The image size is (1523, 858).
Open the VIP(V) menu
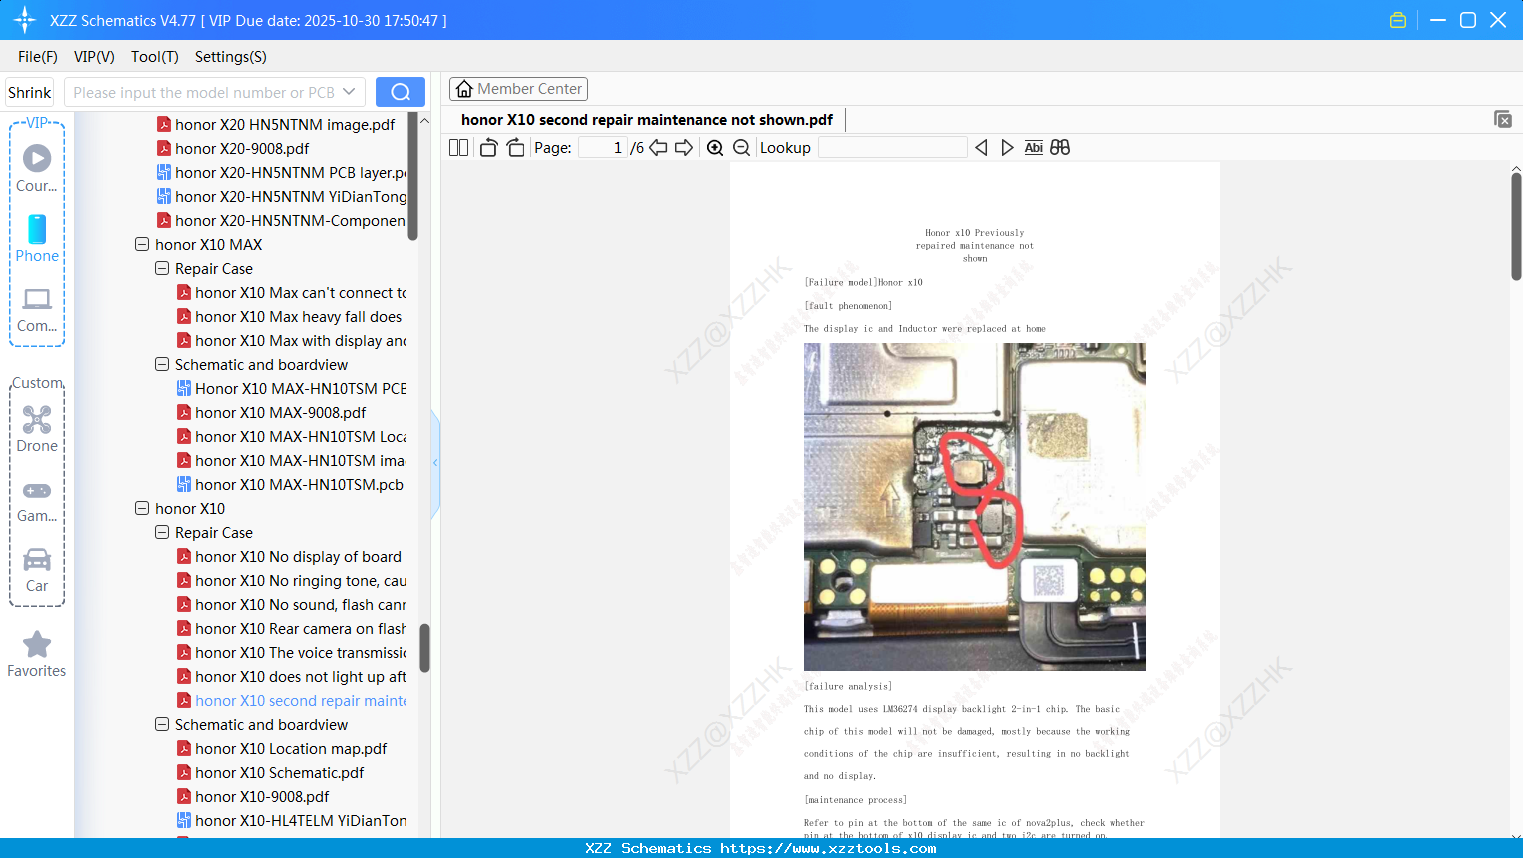coord(94,57)
